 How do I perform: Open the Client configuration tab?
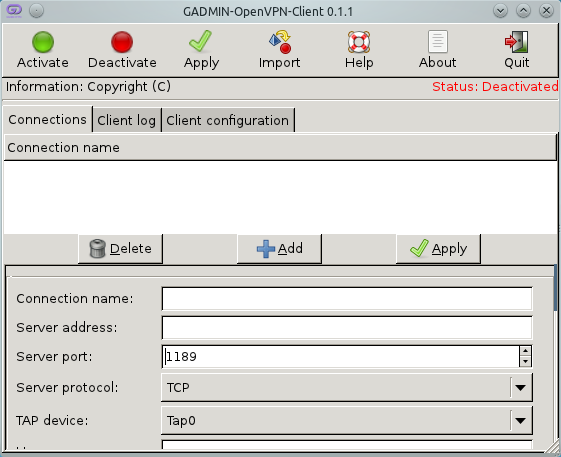click(228, 120)
